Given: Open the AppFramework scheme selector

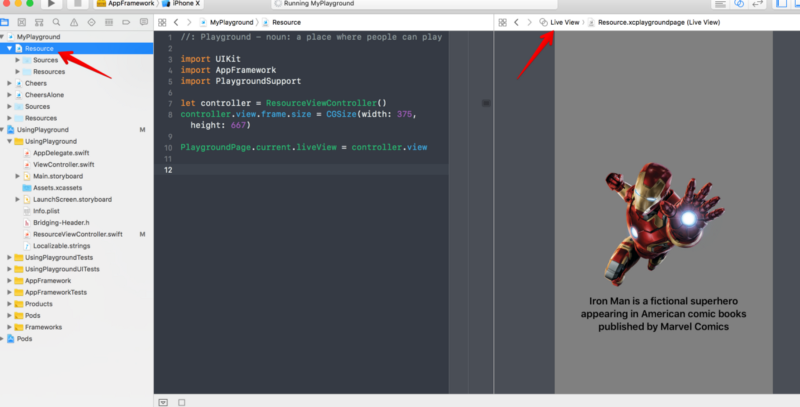Looking at the screenshot, I should tap(126, 4).
